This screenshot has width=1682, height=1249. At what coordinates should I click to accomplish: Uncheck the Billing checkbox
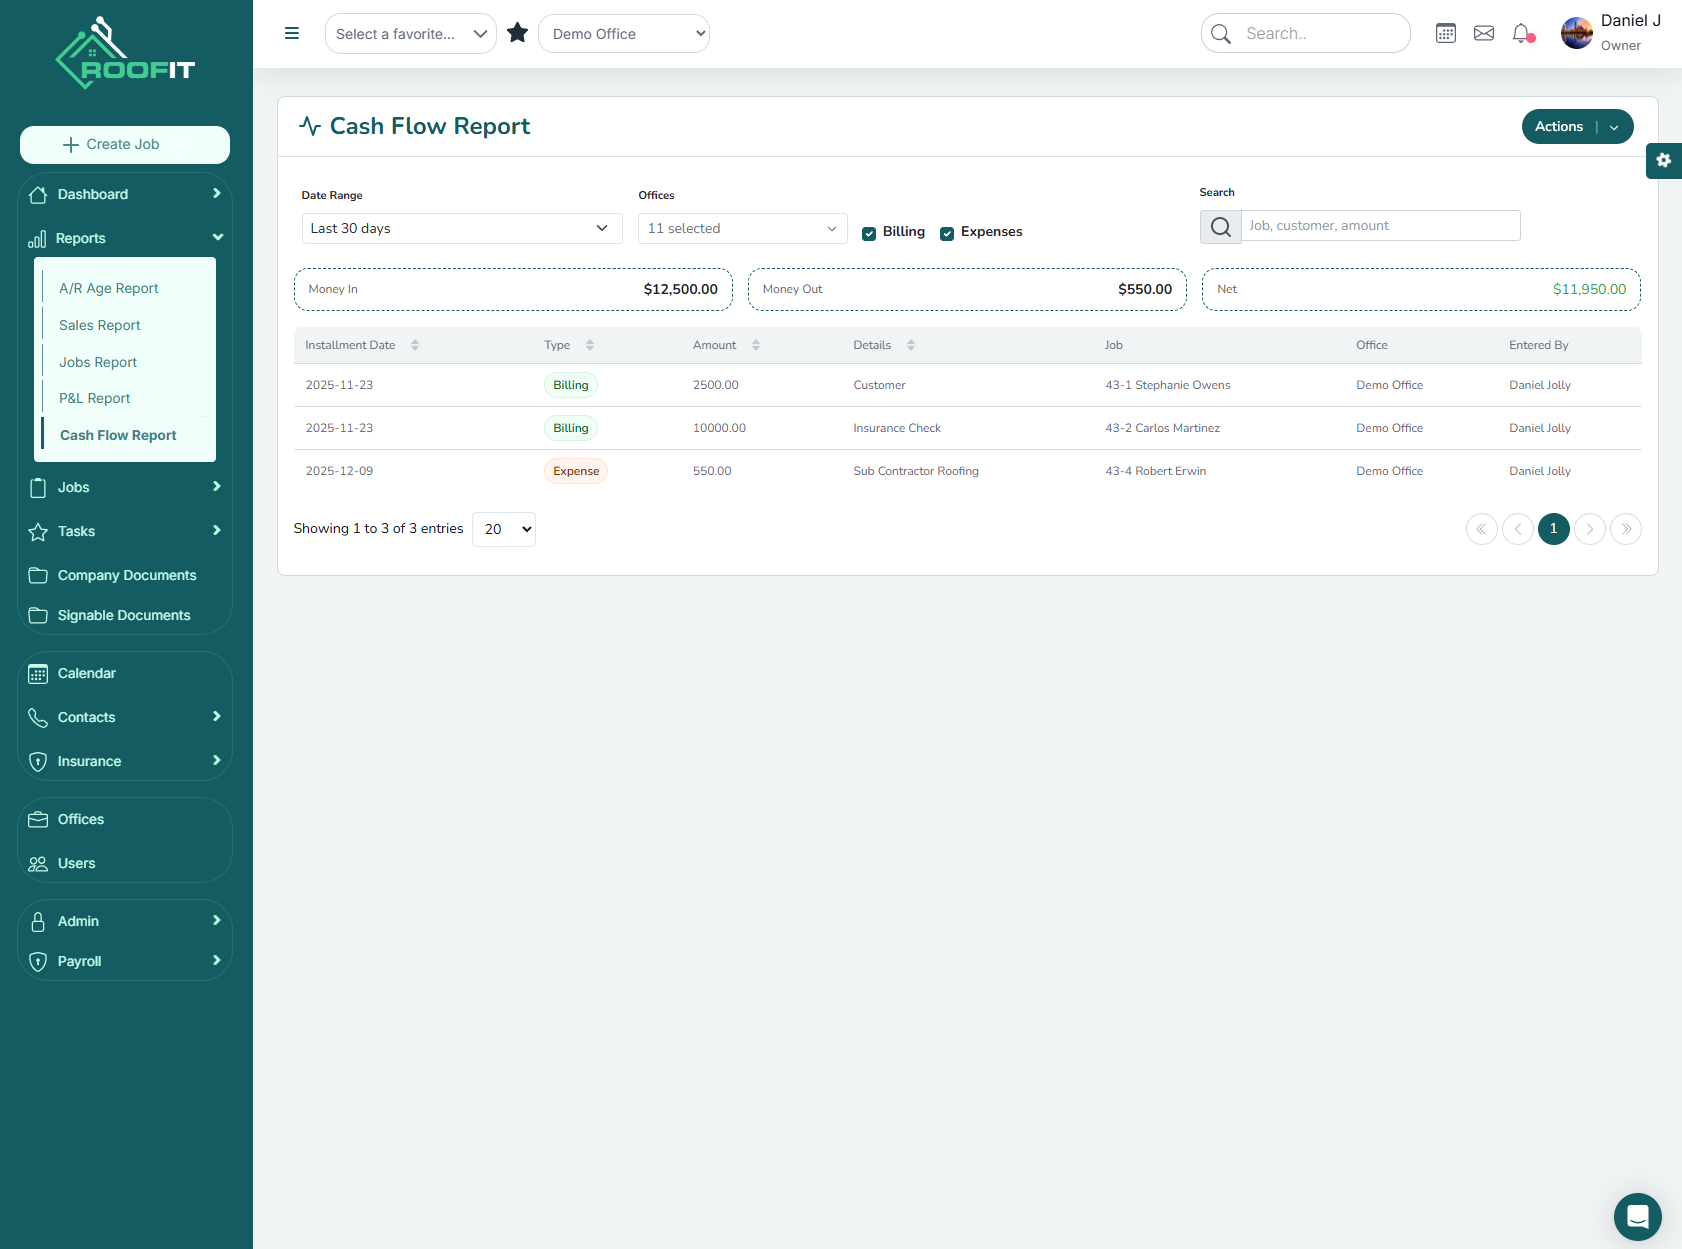click(869, 232)
